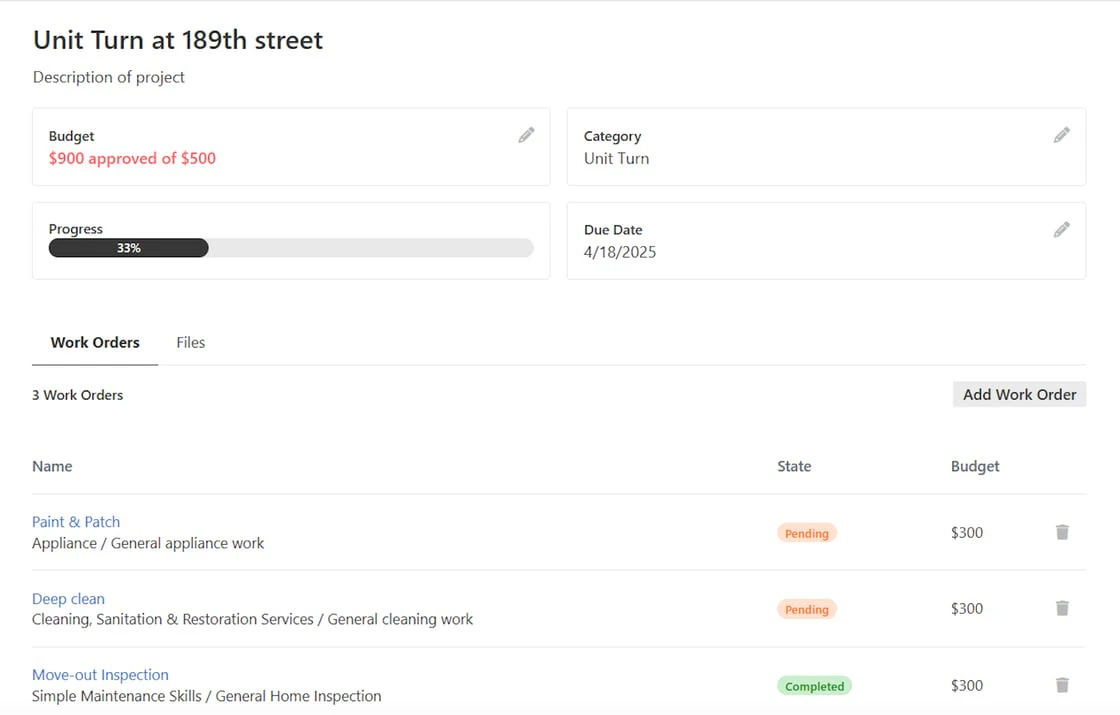Open the Paint & Patch link
Screen dimensions: 1120x715
[x=76, y=521]
